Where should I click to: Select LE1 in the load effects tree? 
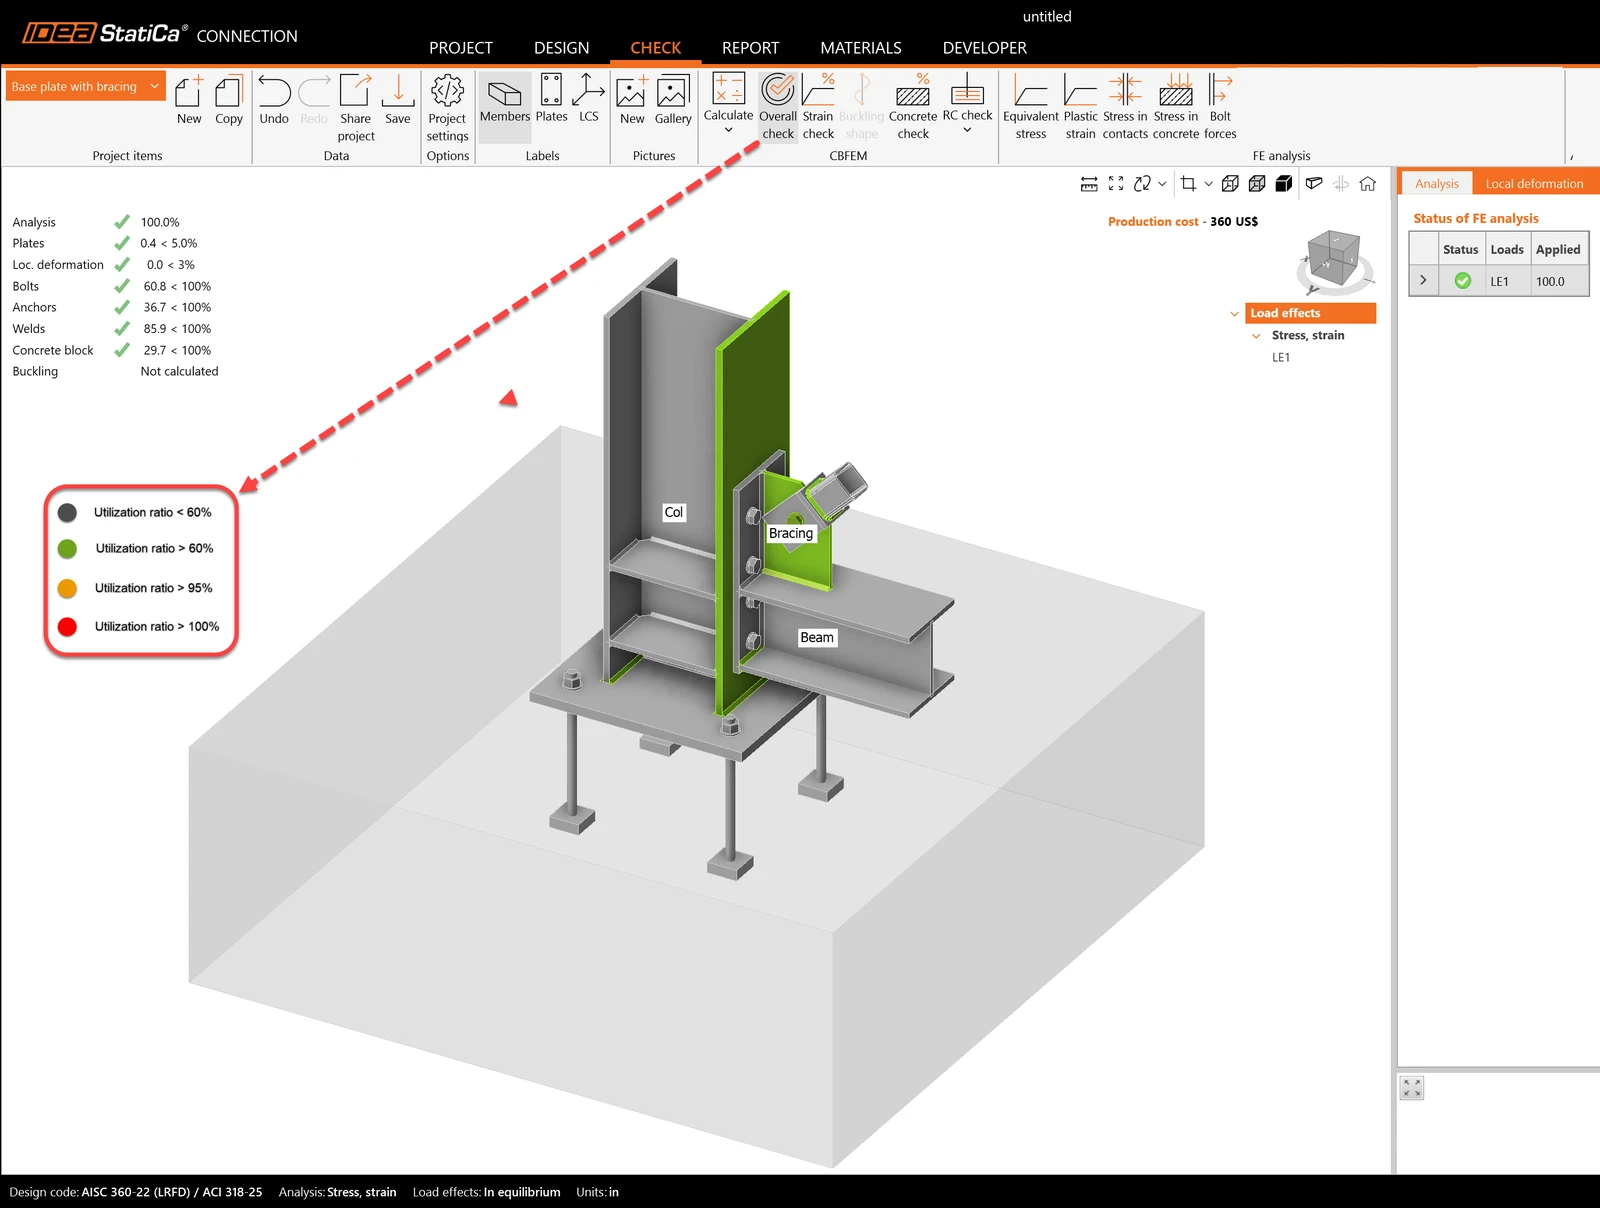[x=1281, y=358]
